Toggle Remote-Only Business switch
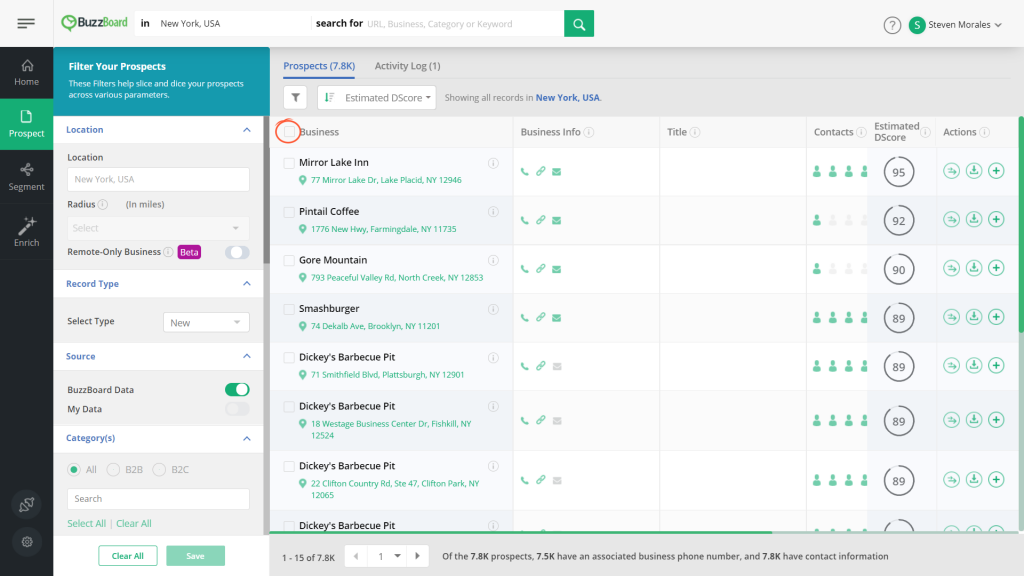Viewport: 1024px width, 576px height. [x=237, y=252]
